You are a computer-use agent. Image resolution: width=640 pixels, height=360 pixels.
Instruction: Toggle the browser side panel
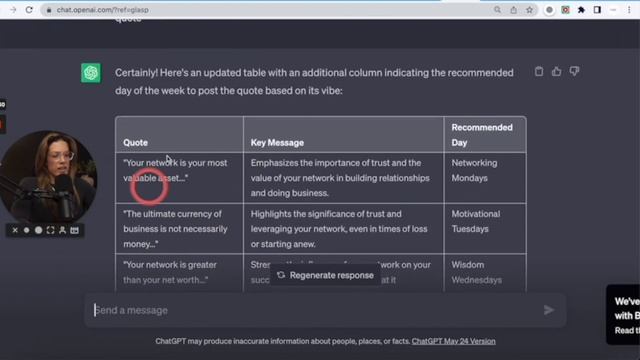pos(597,10)
